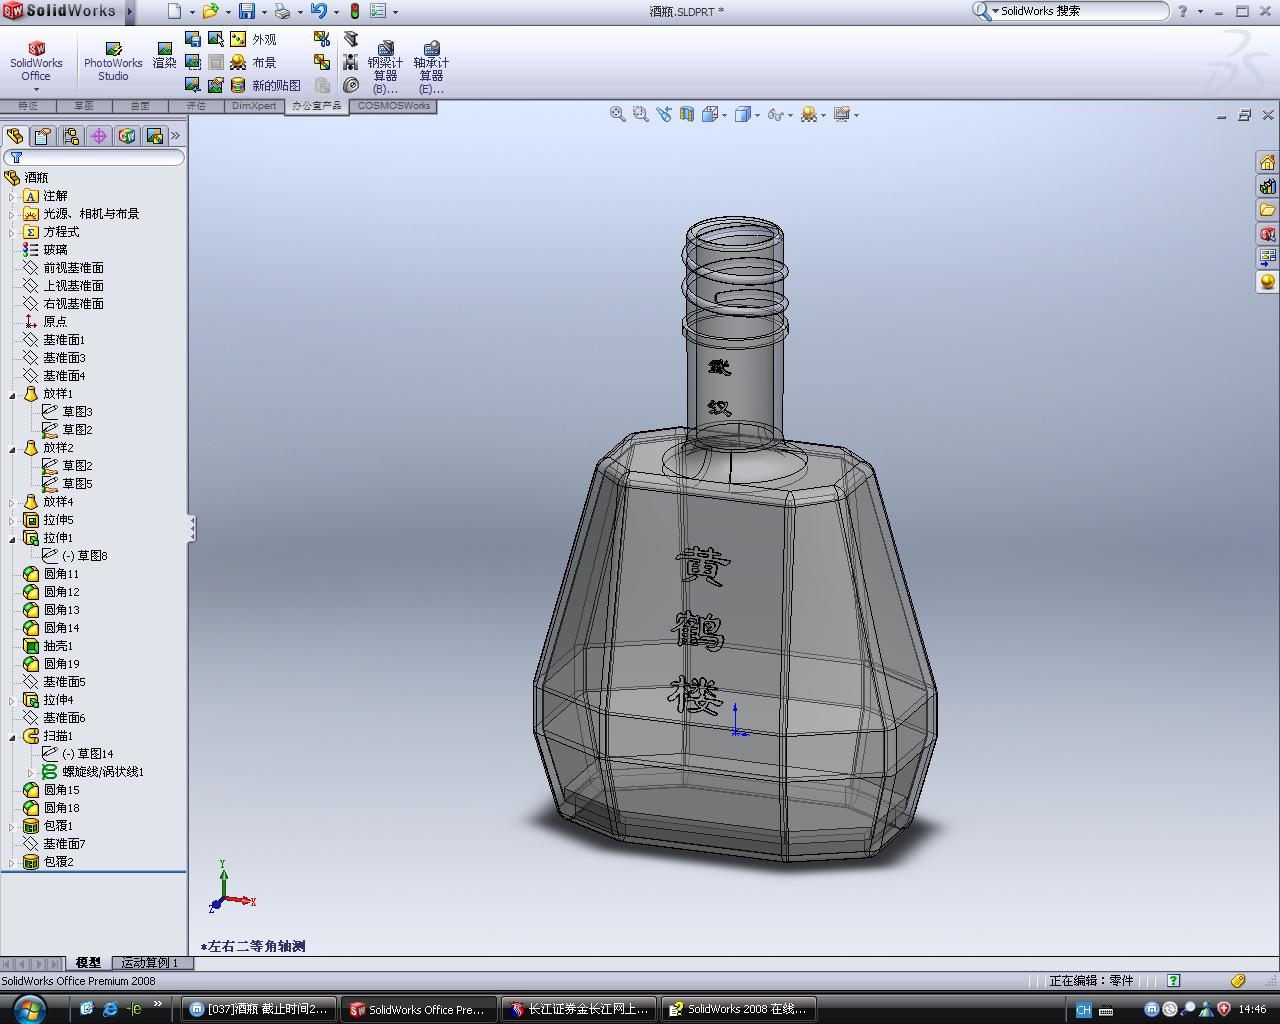Open the File Explorer folder icon in task pane

click(1267, 210)
